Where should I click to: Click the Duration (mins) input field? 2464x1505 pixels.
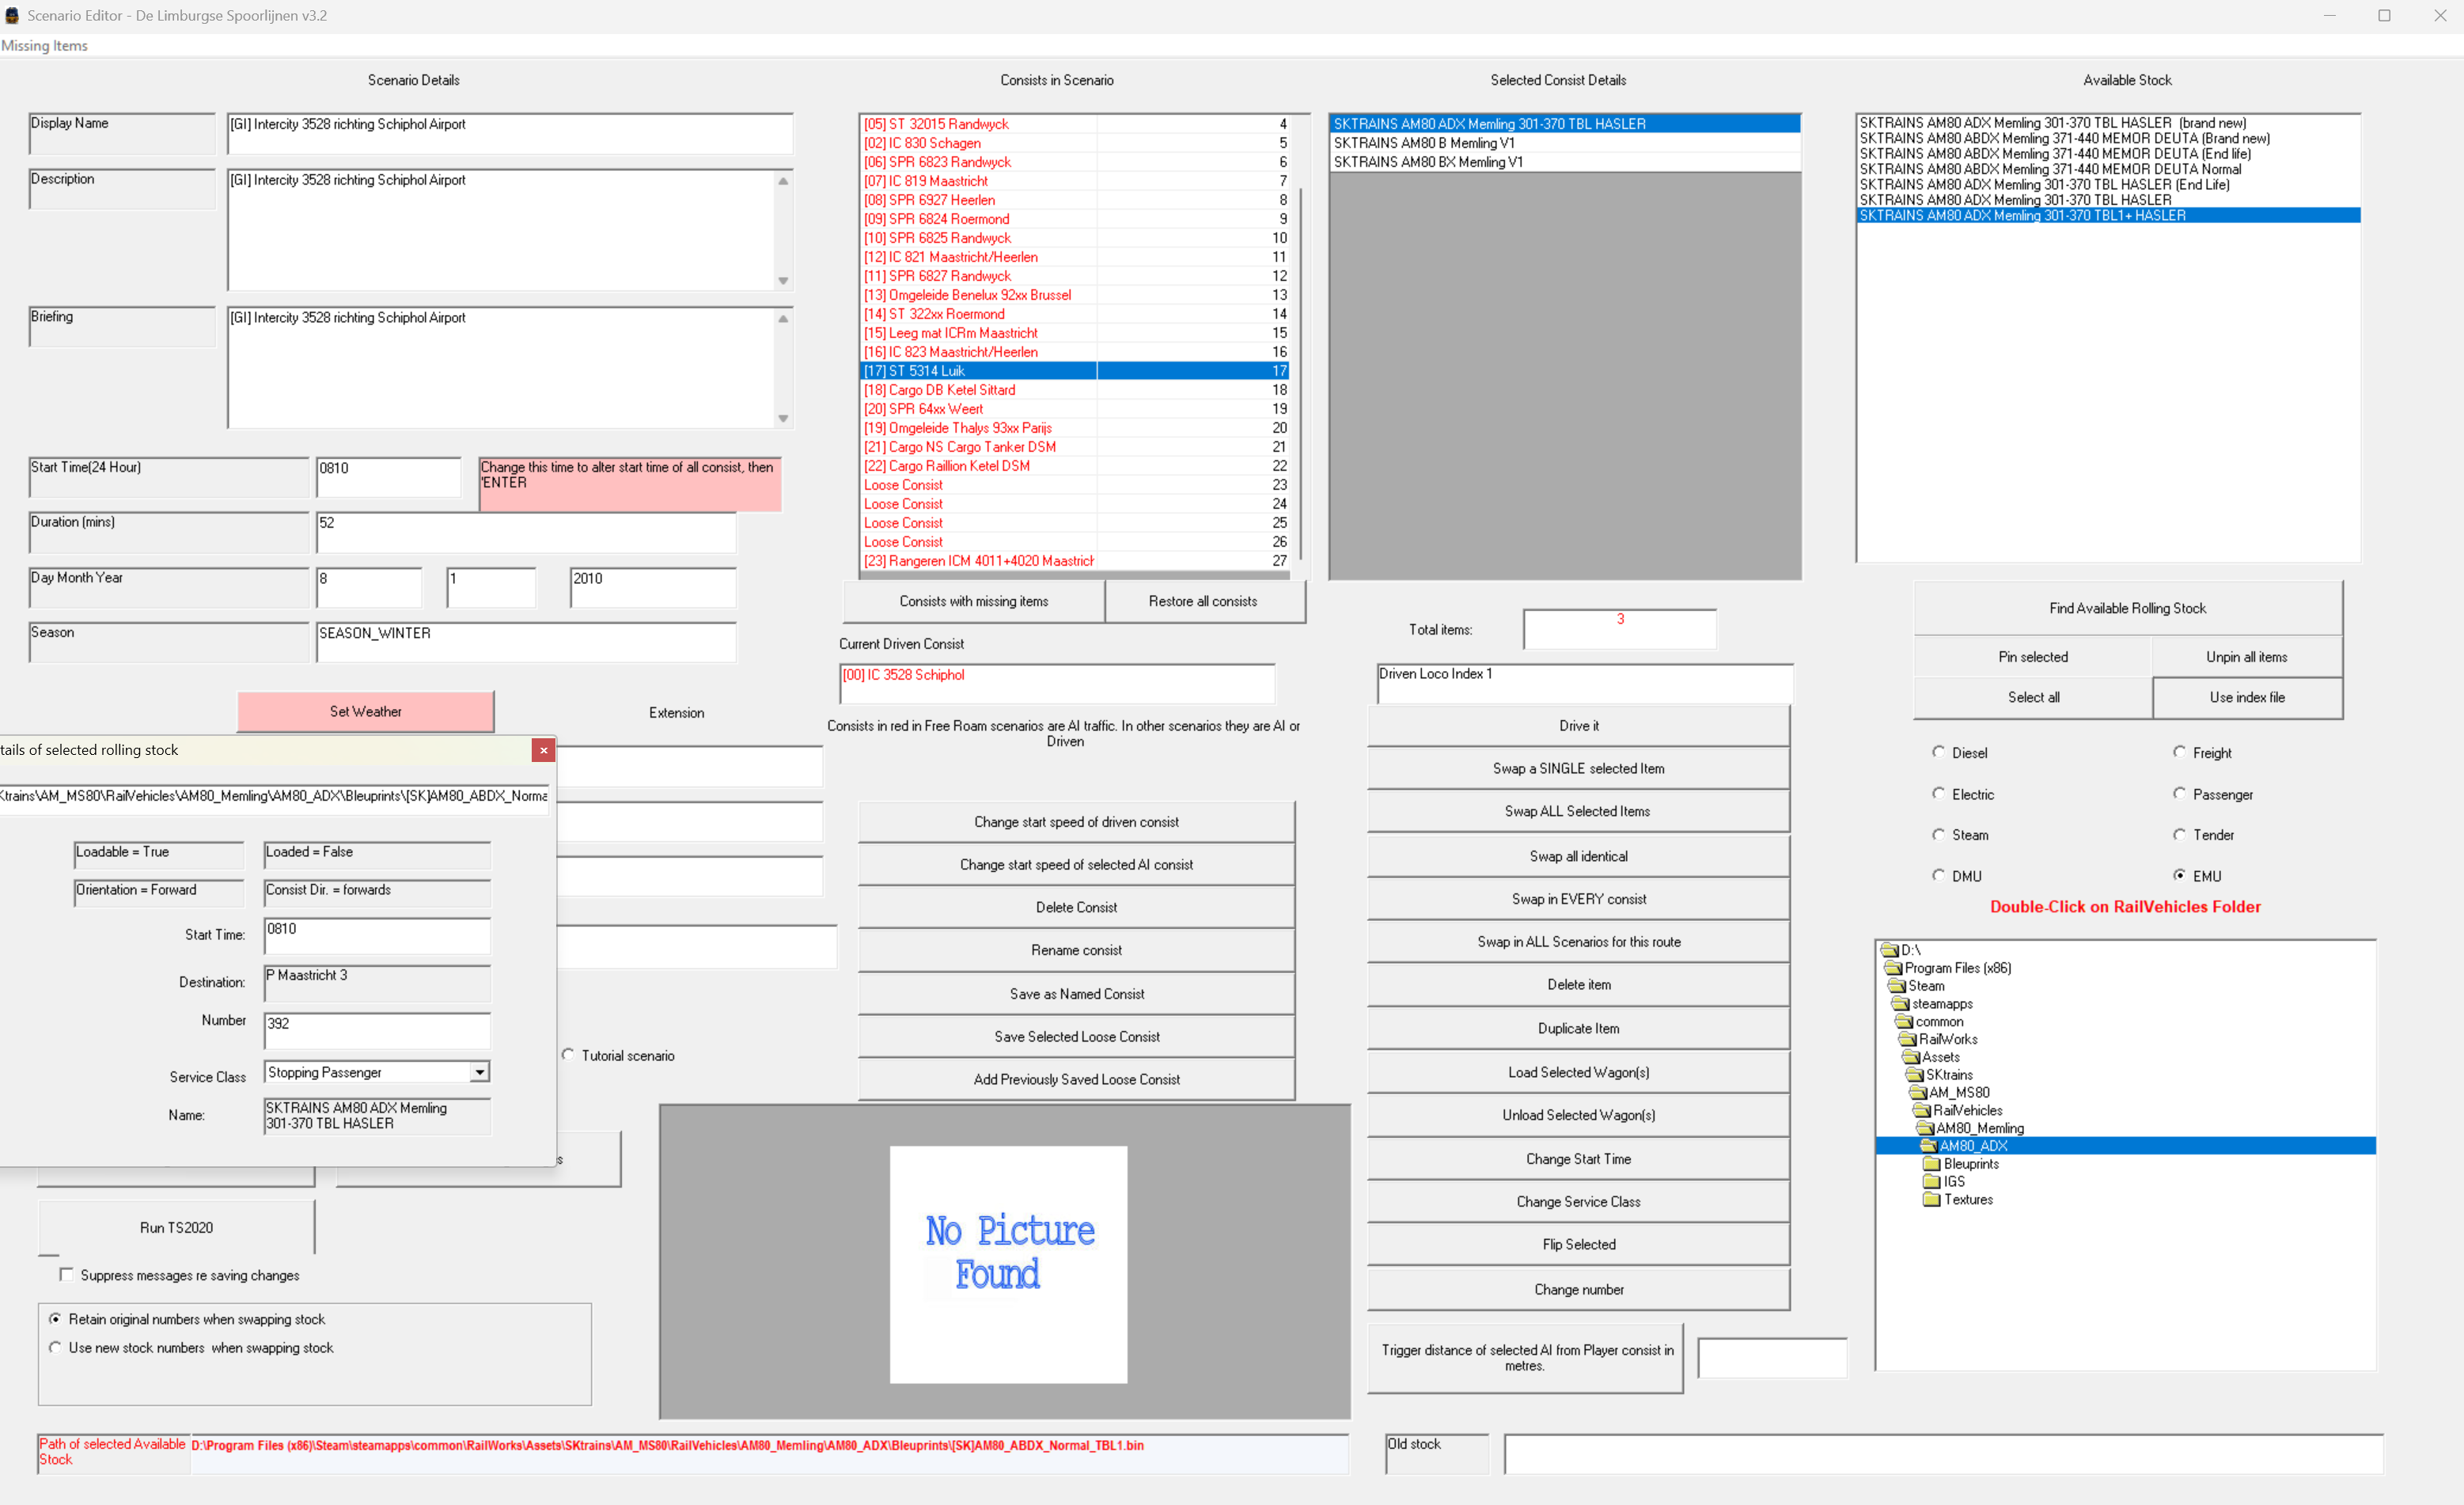click(525, 532)
